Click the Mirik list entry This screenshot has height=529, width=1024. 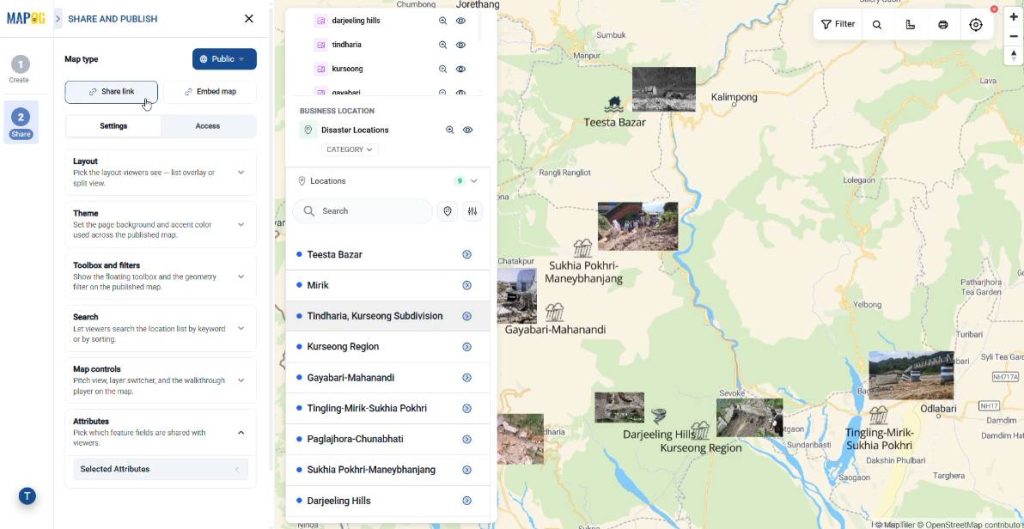[x=388, y=285]
